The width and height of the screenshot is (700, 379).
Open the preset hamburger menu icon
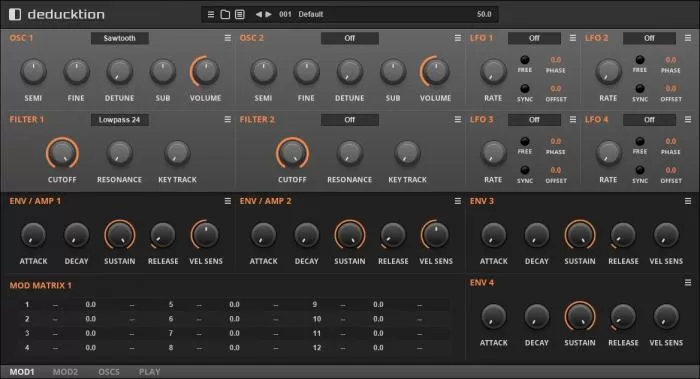pos(211,14)
